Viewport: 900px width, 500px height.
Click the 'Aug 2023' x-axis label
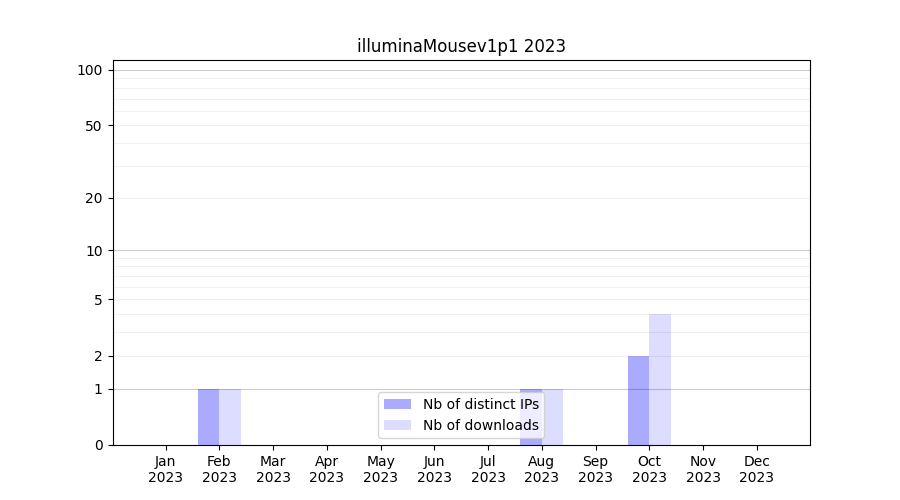tap(541, 469)
